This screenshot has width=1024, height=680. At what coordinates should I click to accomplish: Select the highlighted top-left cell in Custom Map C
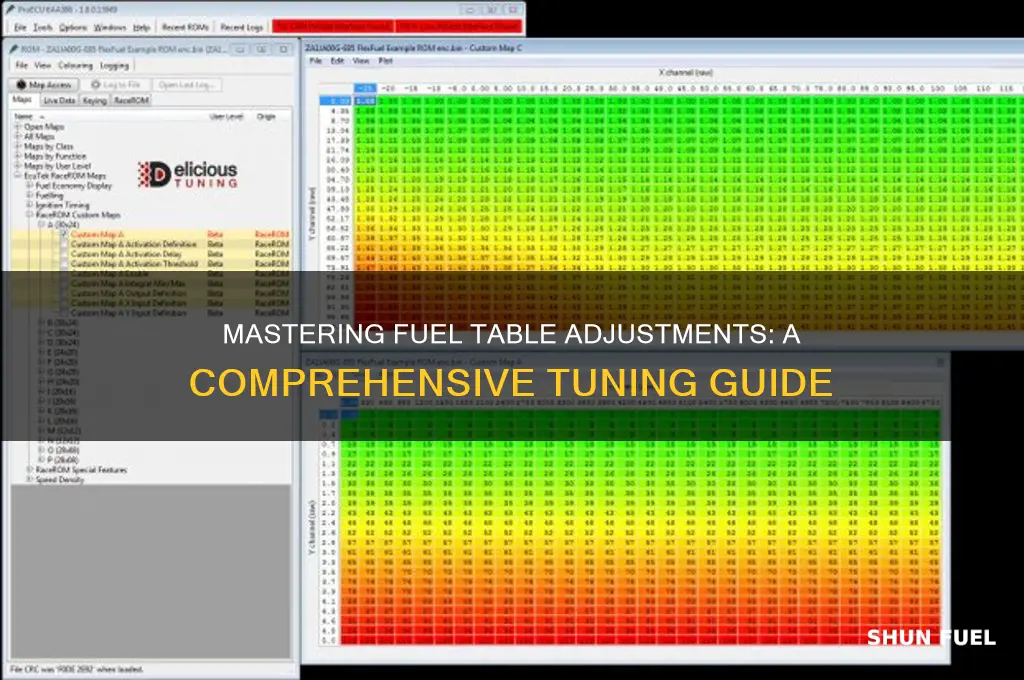[x=366, y=101]
